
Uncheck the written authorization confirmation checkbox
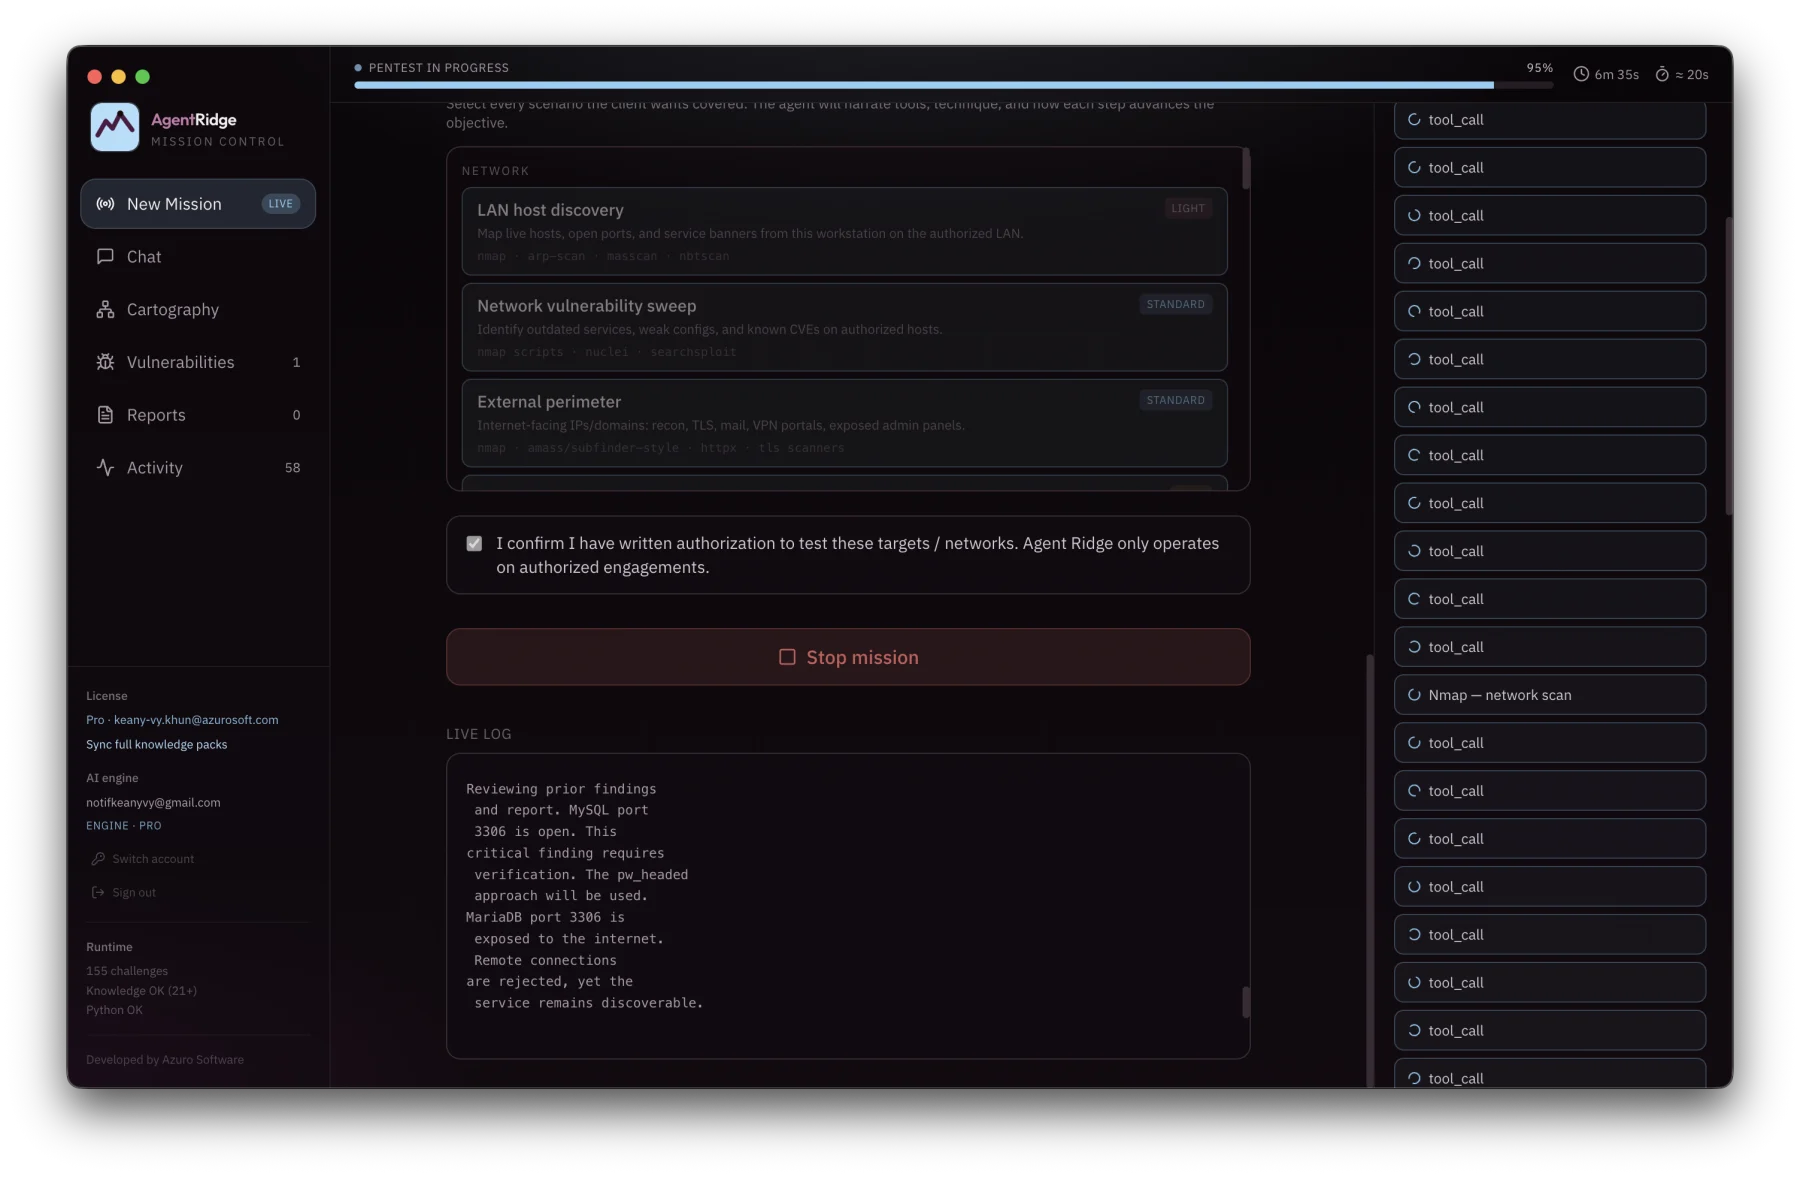click(x=474, y=544)
